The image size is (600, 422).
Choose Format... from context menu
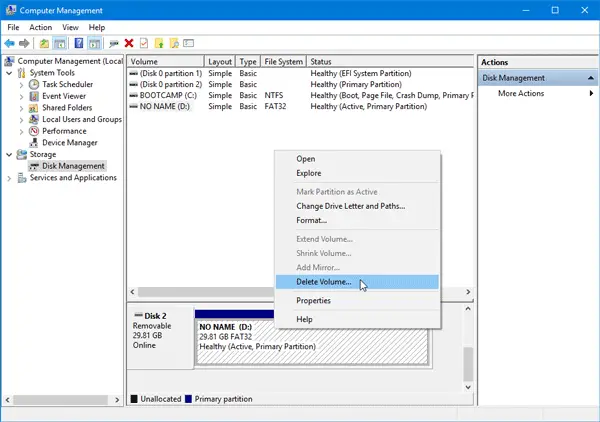357,220
